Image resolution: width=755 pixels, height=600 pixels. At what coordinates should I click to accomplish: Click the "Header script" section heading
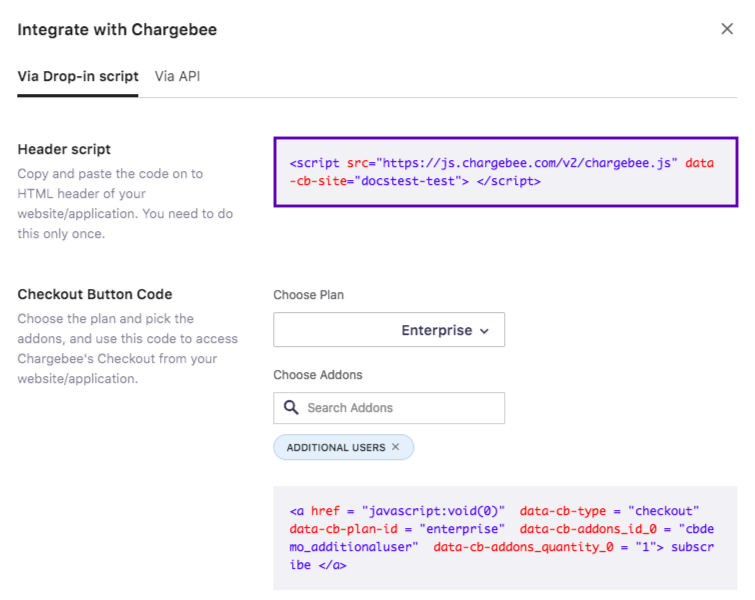coord(64,149)
